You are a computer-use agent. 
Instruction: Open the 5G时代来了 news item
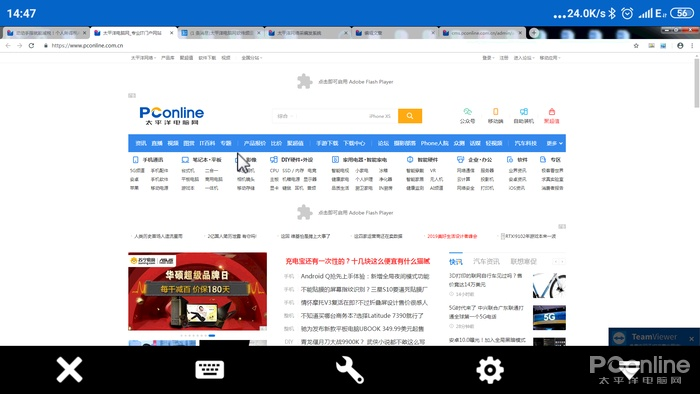coord(486,312)
